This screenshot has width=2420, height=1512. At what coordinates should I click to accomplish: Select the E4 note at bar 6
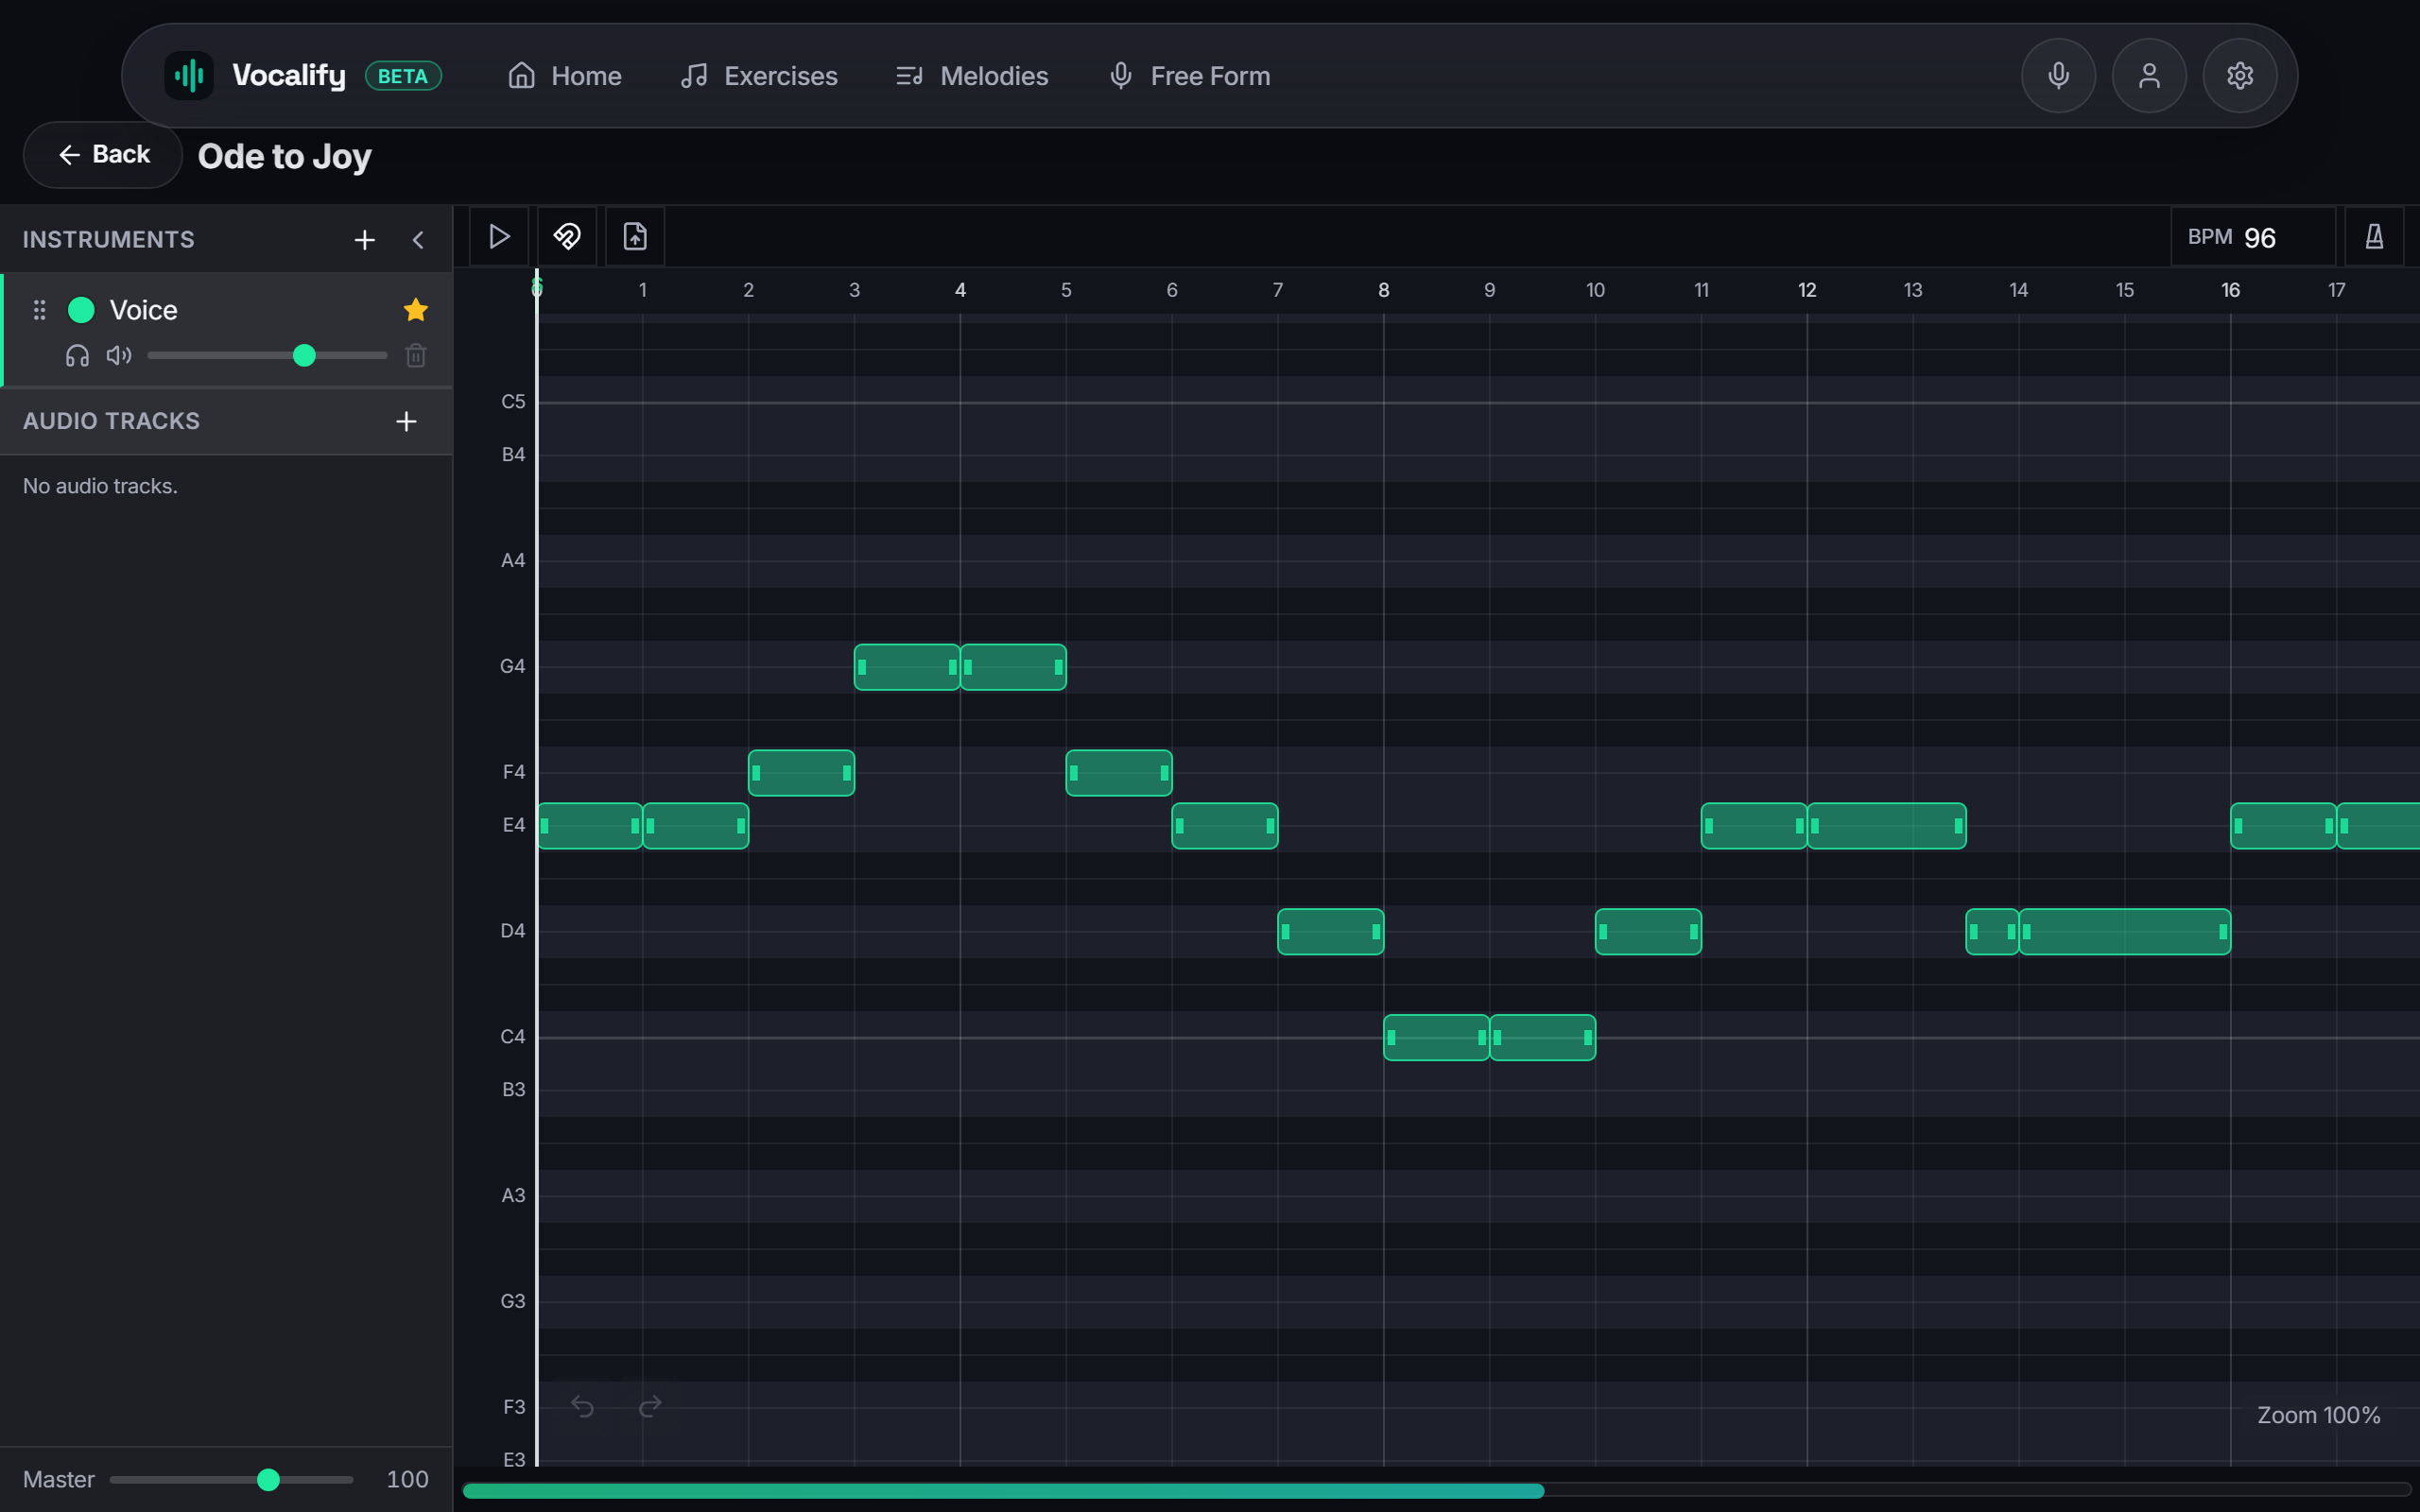(x=1225, y=826)
